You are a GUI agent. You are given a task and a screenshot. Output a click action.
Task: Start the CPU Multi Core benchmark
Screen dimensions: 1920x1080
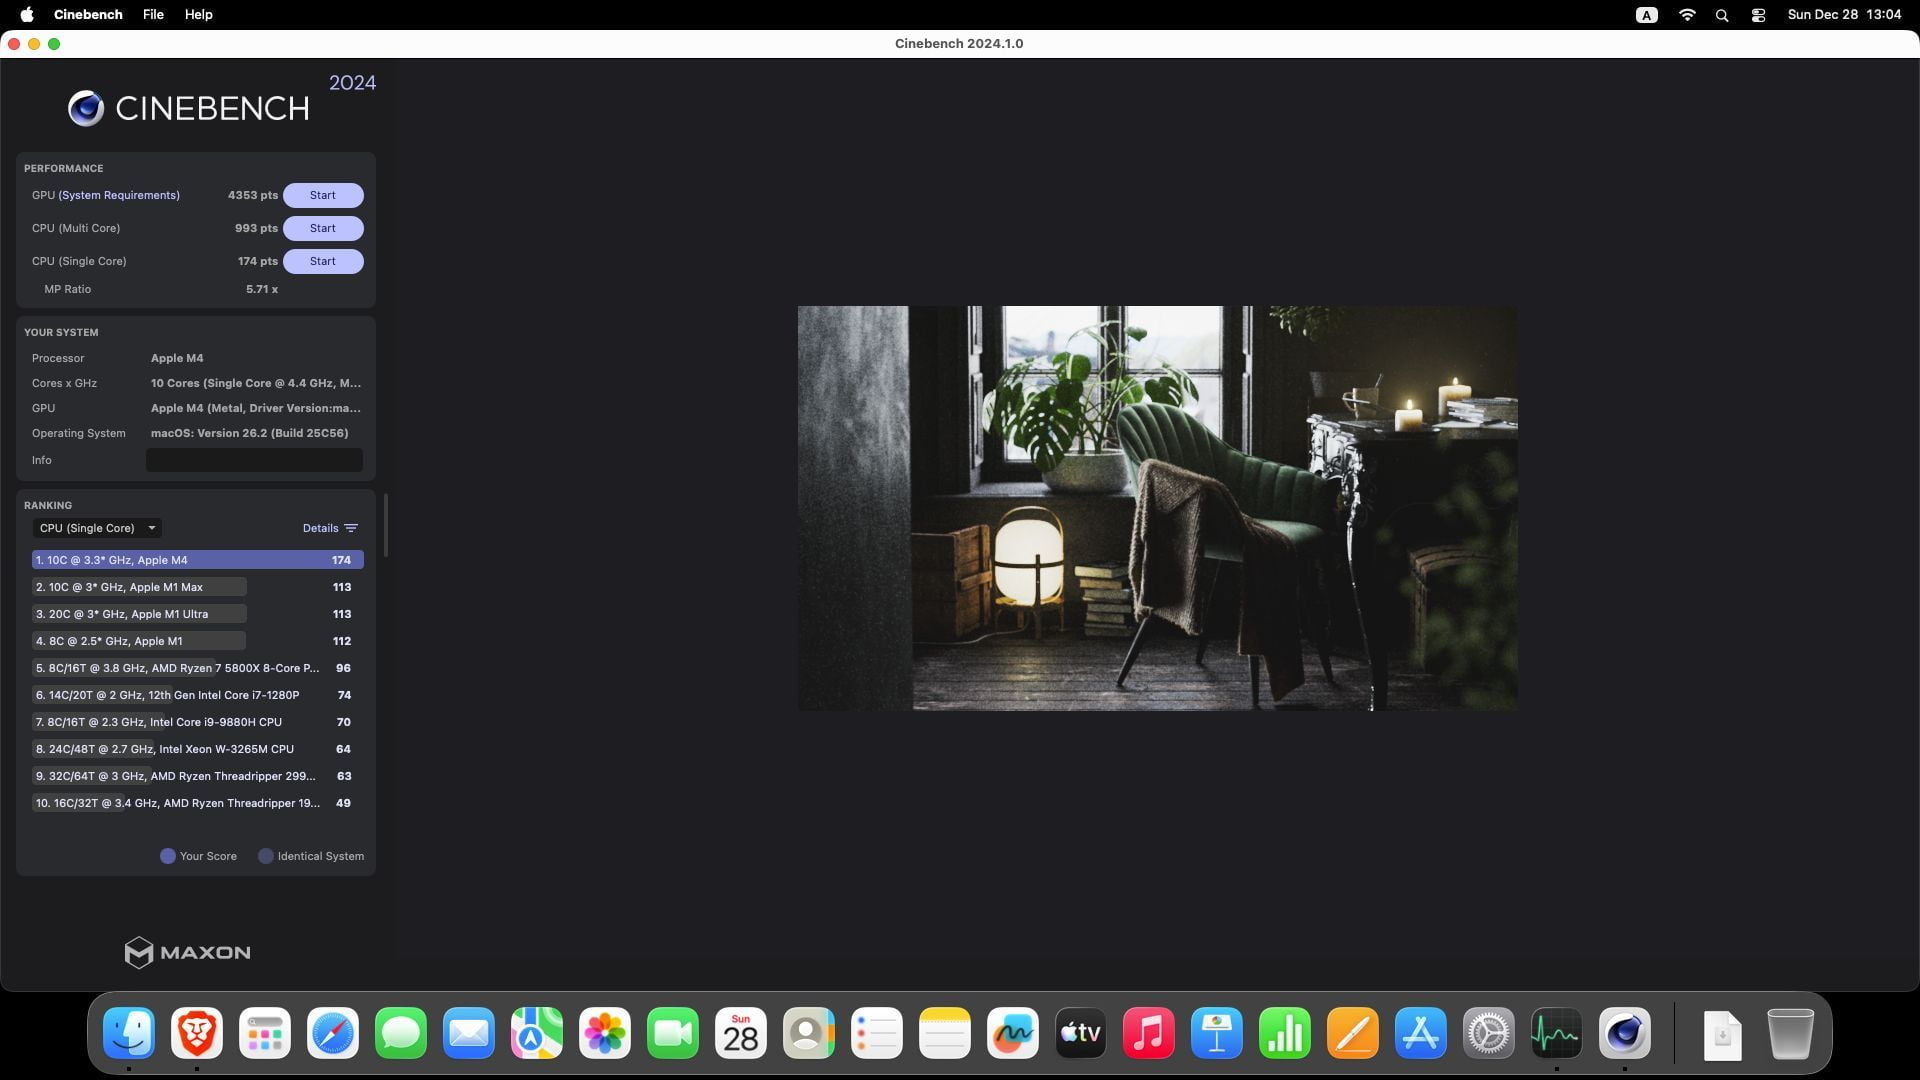[322, 228]
